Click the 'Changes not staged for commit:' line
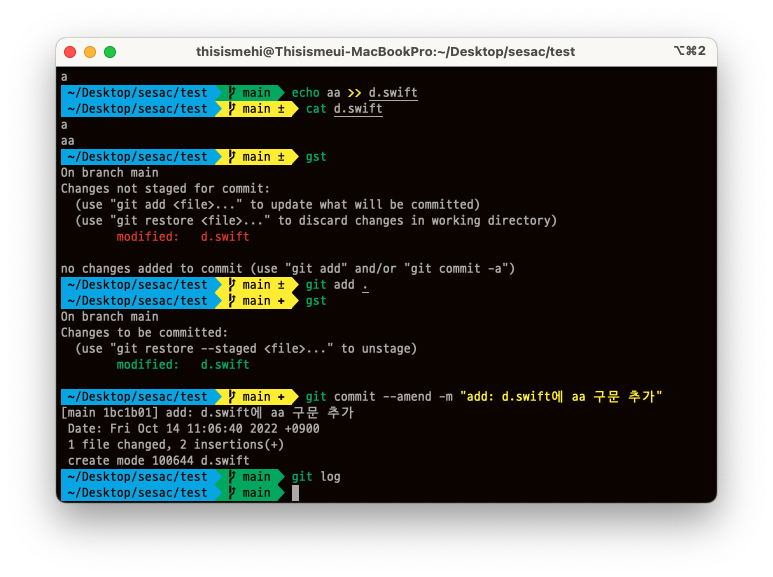 pos(166,189)
